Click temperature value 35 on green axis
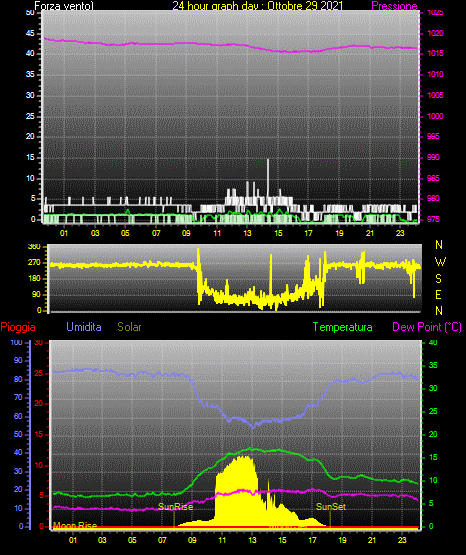 (x=433, y=365)
